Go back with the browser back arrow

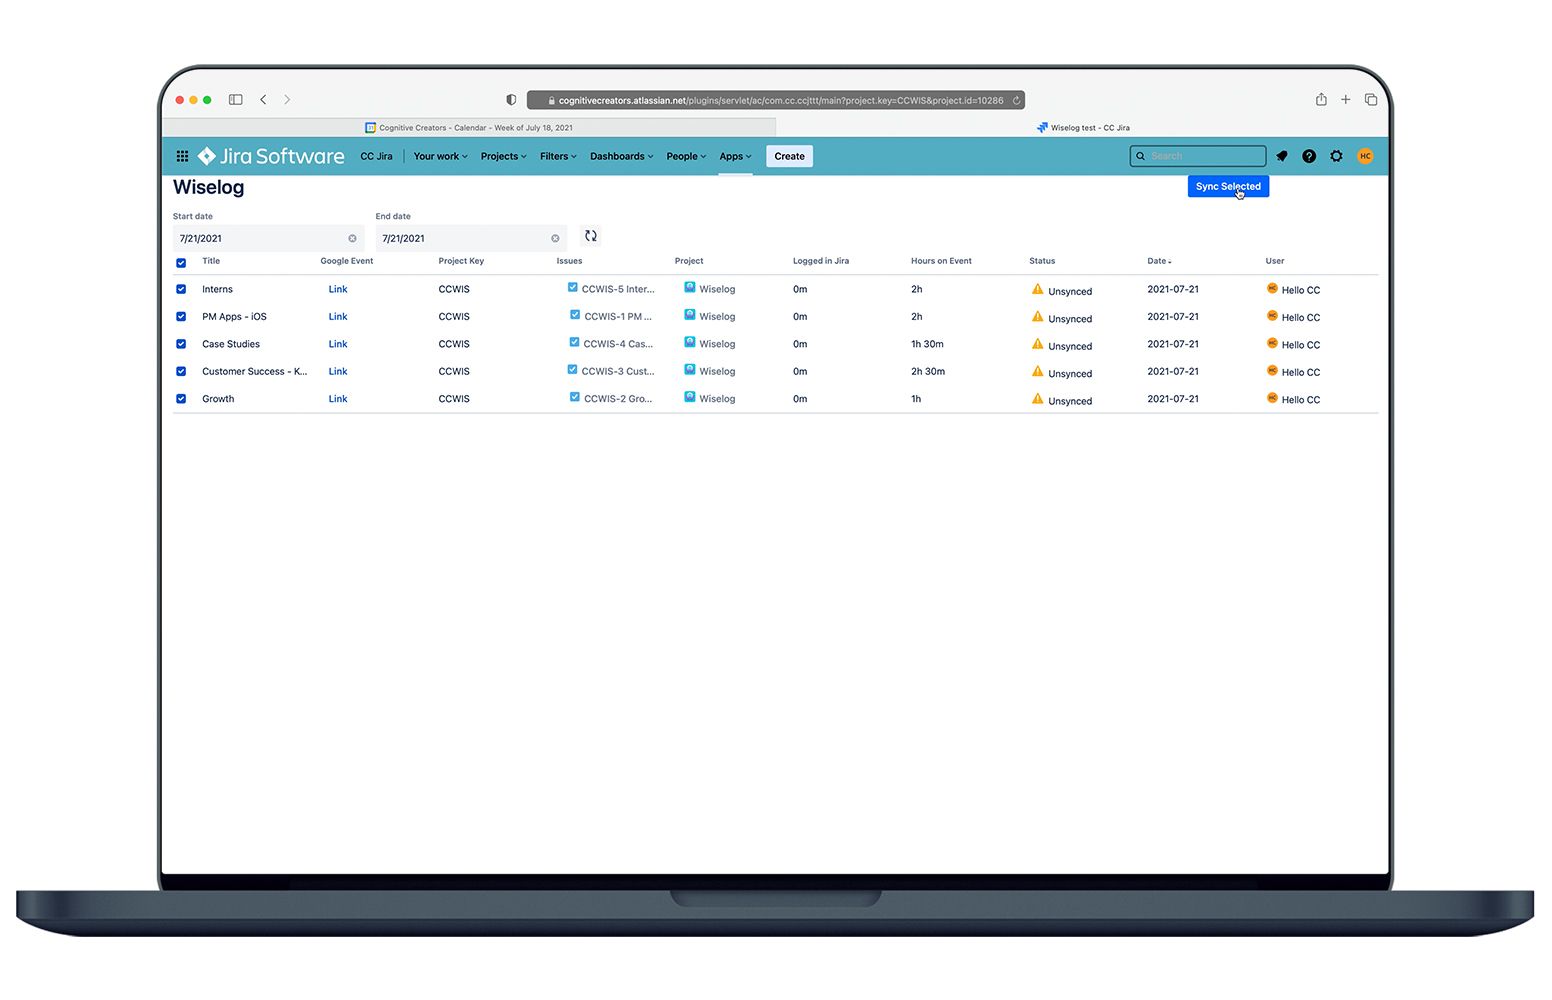pyautogui.click(x=263, y=99)
